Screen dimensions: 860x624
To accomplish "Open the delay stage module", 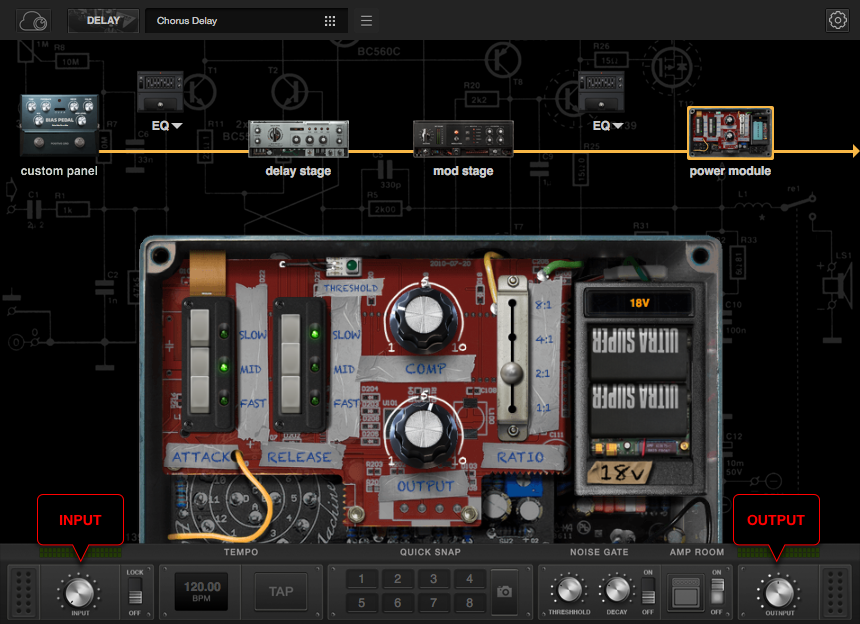I will pyautogui.click(x=298, y=139).
